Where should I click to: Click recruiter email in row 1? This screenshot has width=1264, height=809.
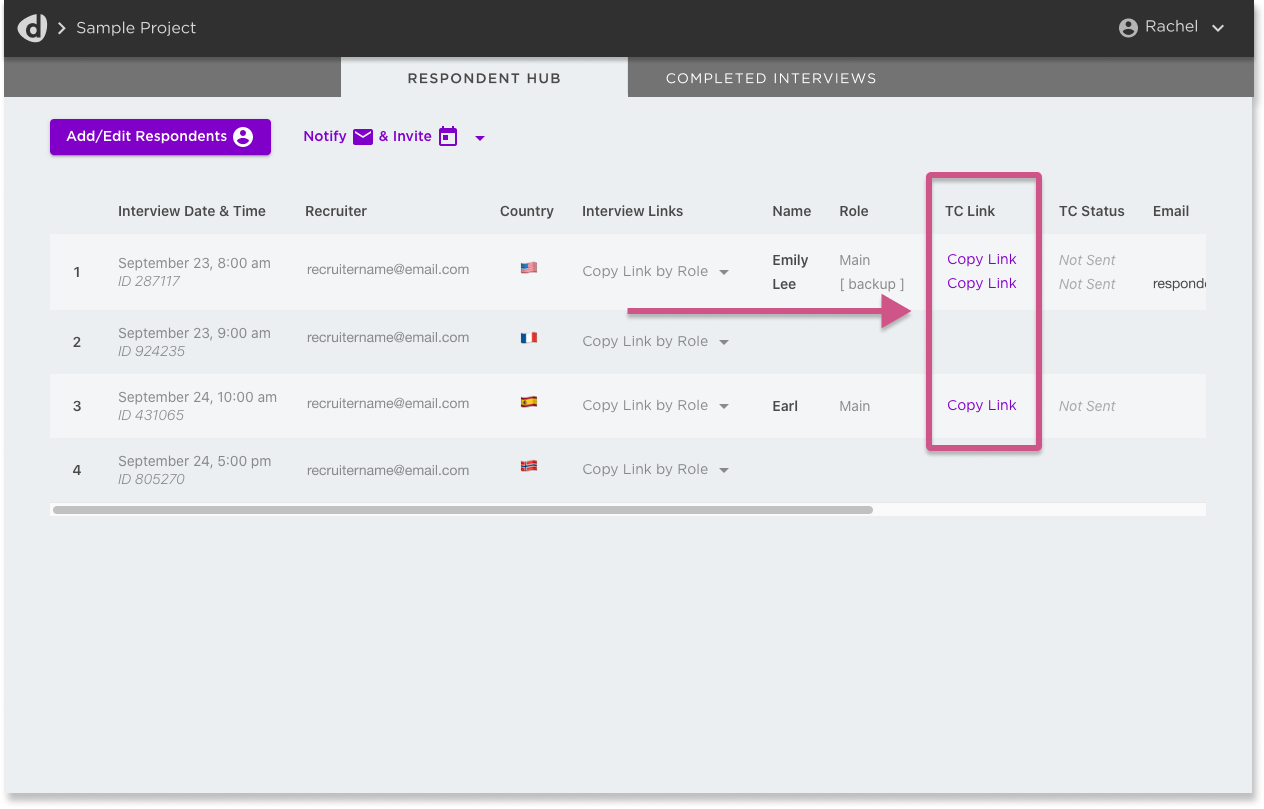click(388, 269)
